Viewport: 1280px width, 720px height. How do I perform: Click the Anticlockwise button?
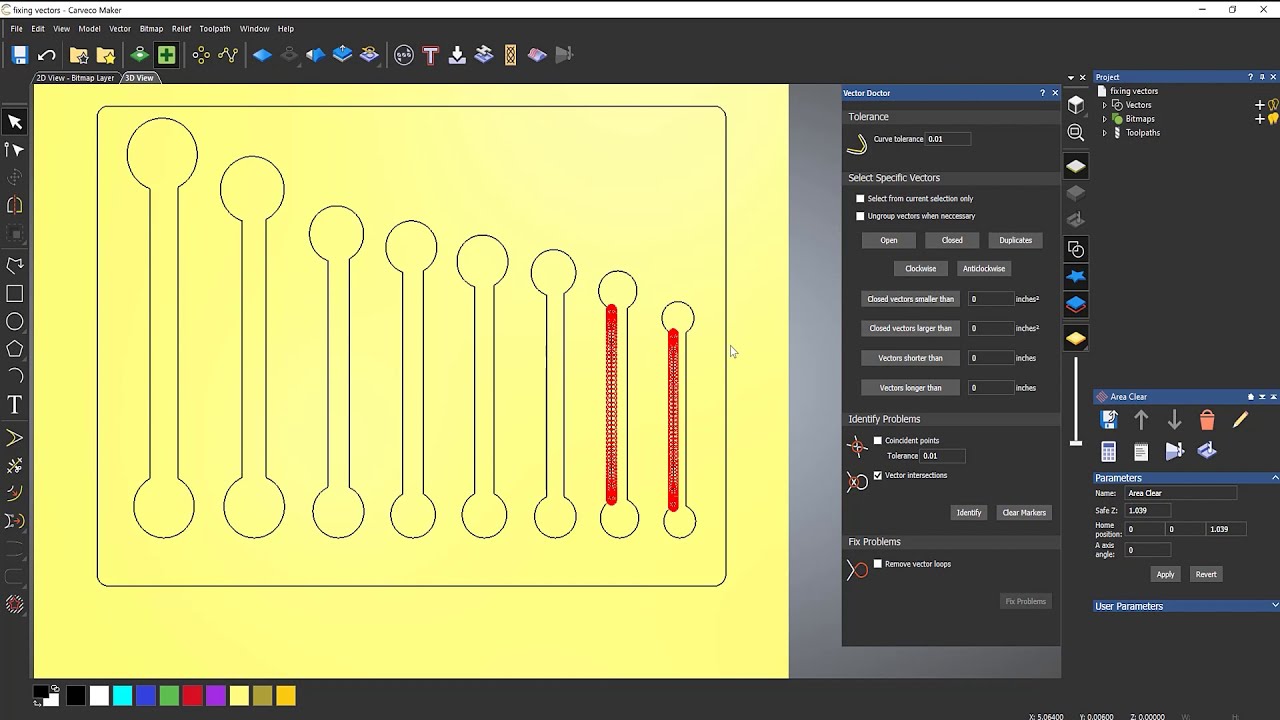click(984, 268)
